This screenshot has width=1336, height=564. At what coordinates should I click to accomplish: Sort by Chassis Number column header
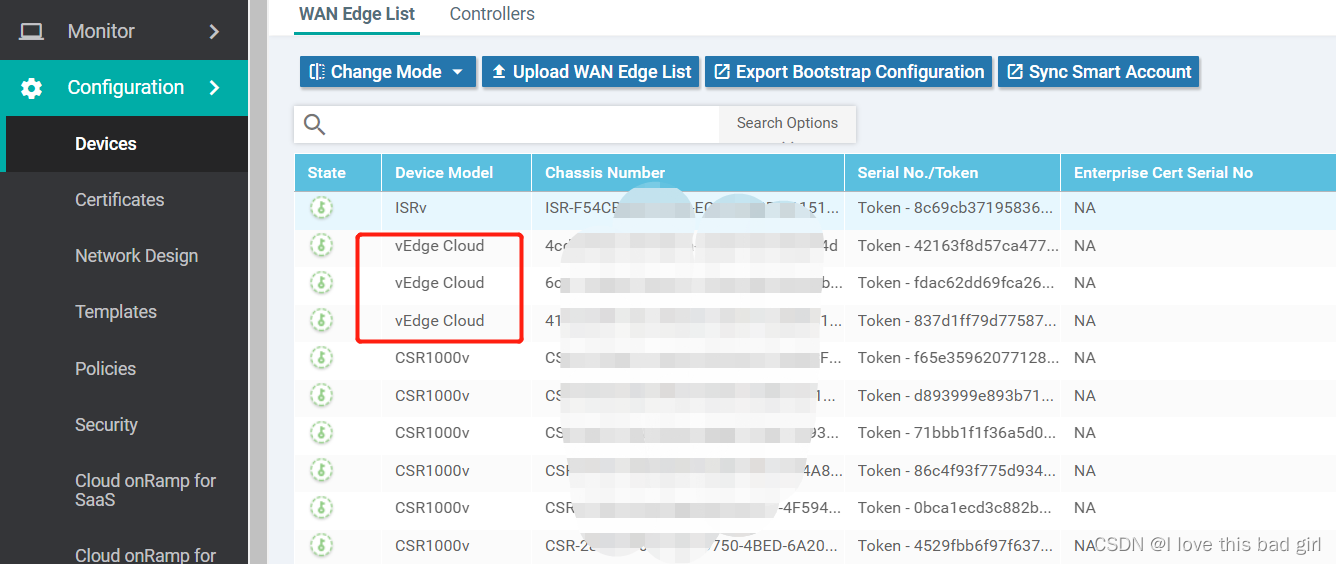point(605,173)
